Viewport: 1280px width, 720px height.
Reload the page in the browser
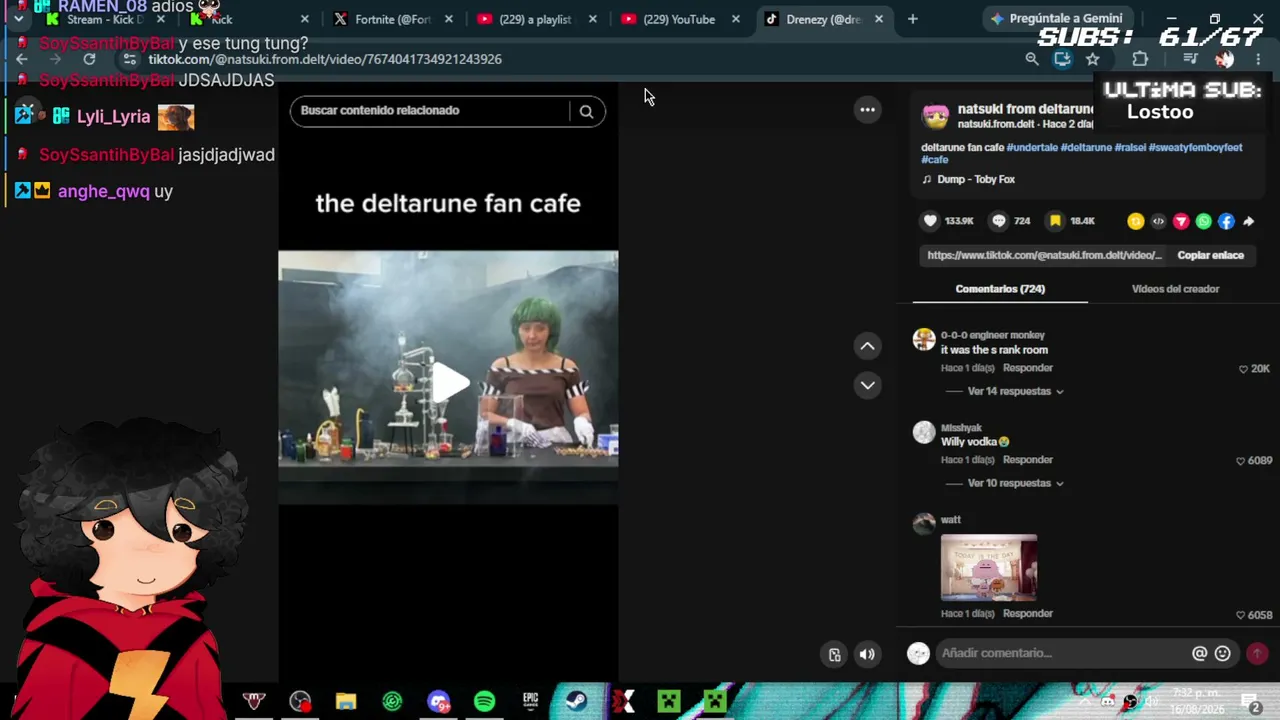point(89,59)
